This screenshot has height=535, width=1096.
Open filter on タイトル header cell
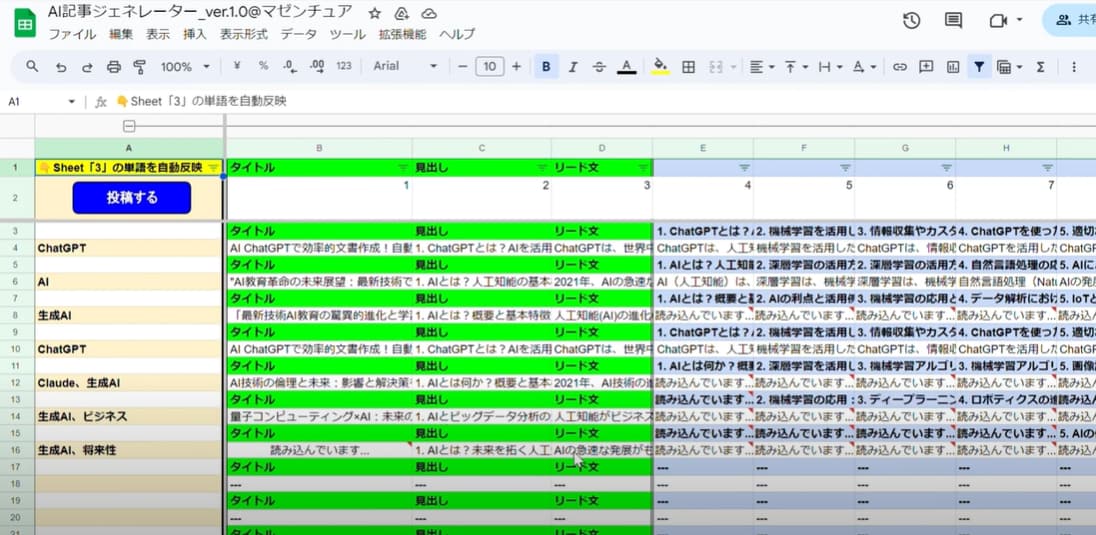pos(403,168)
